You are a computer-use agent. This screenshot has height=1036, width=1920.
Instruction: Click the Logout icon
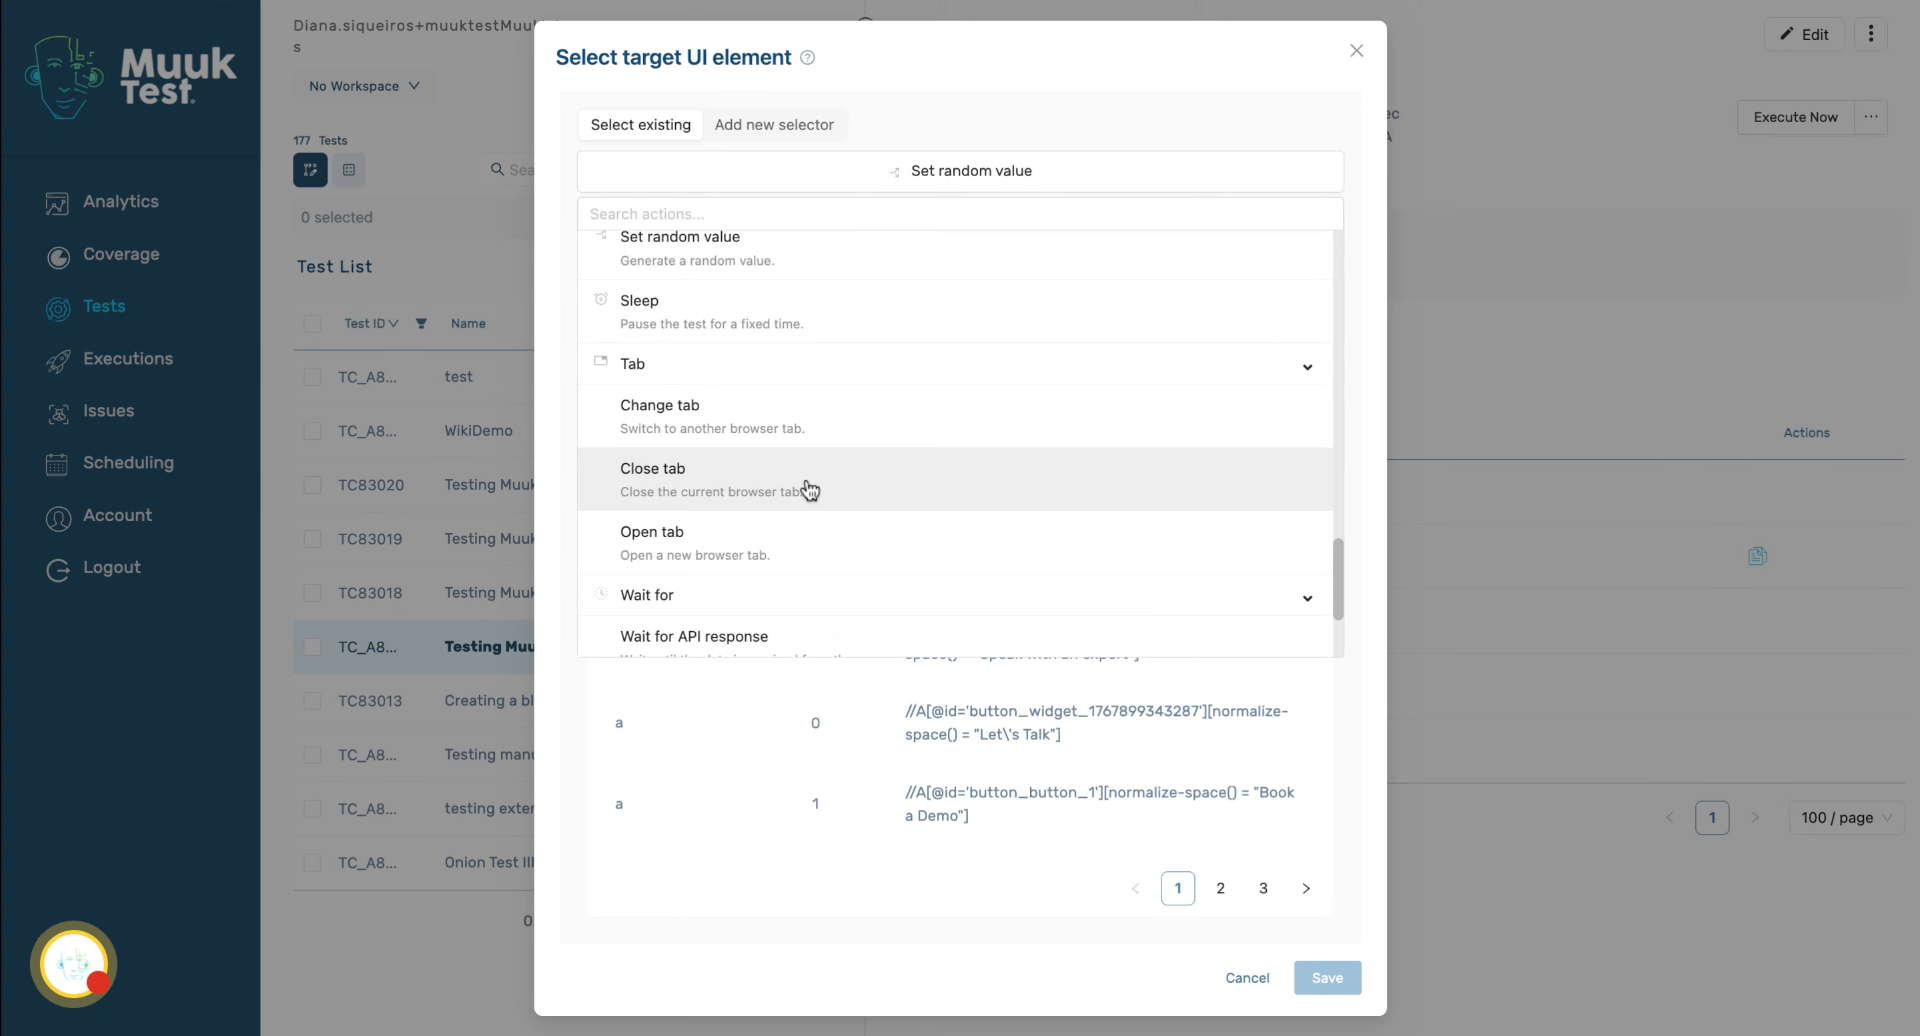[x=58, y=569]
